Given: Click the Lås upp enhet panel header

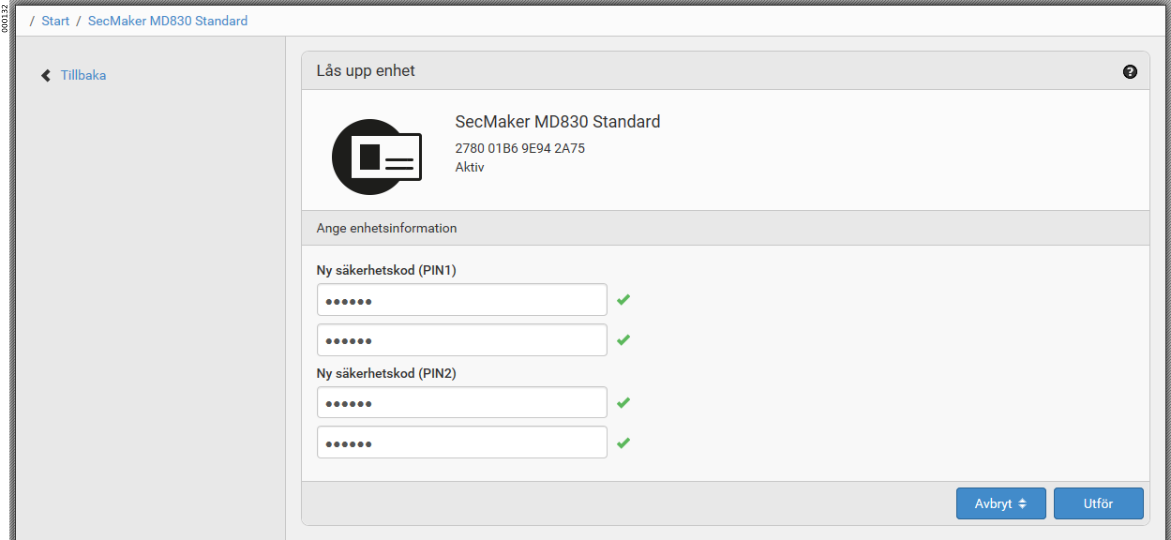Looking at the screenshot, I should point(366,71).
